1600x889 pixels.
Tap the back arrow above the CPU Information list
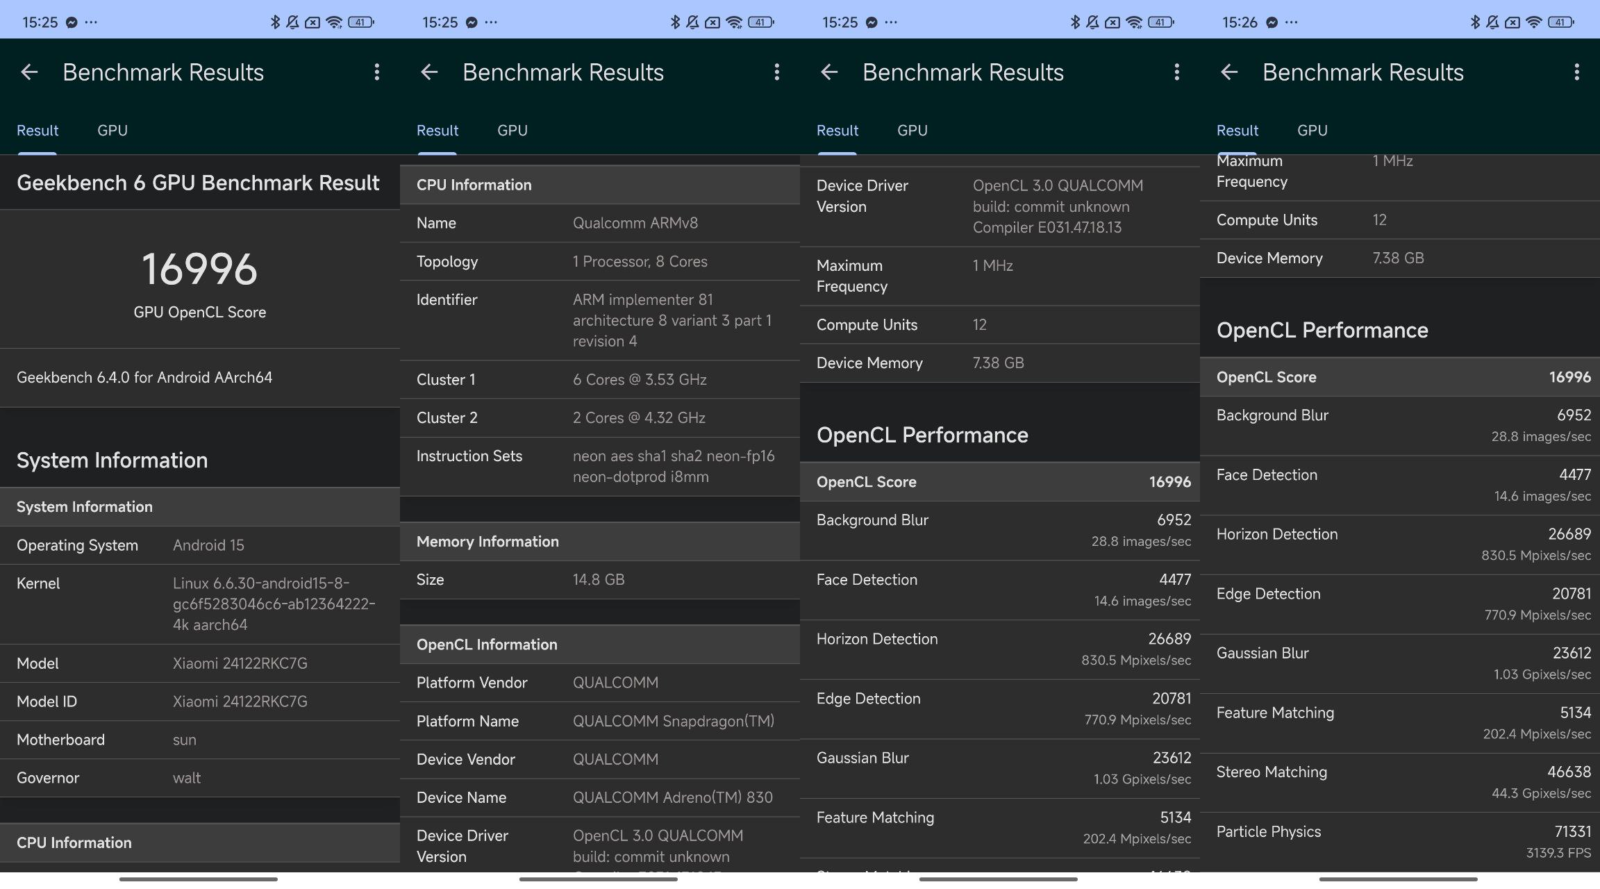pyautogui.click(x=429, y=72)
